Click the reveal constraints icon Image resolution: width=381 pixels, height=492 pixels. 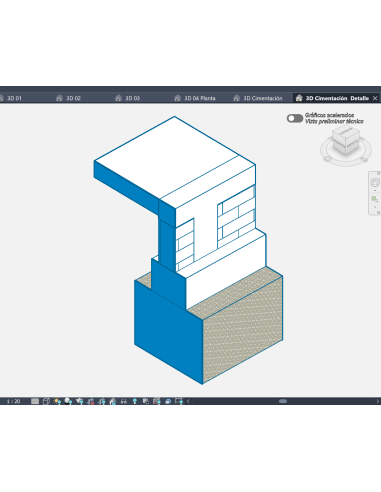(x=179, y=401)
